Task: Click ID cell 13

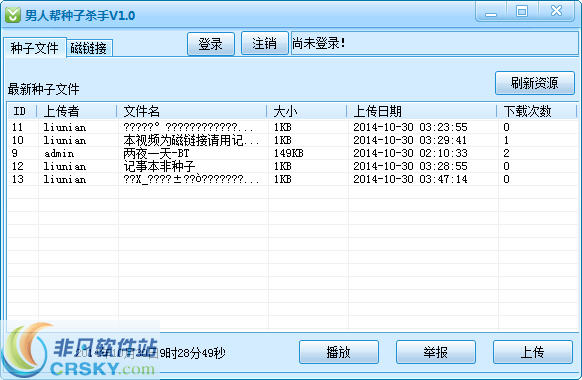Action: coord(17,179)
